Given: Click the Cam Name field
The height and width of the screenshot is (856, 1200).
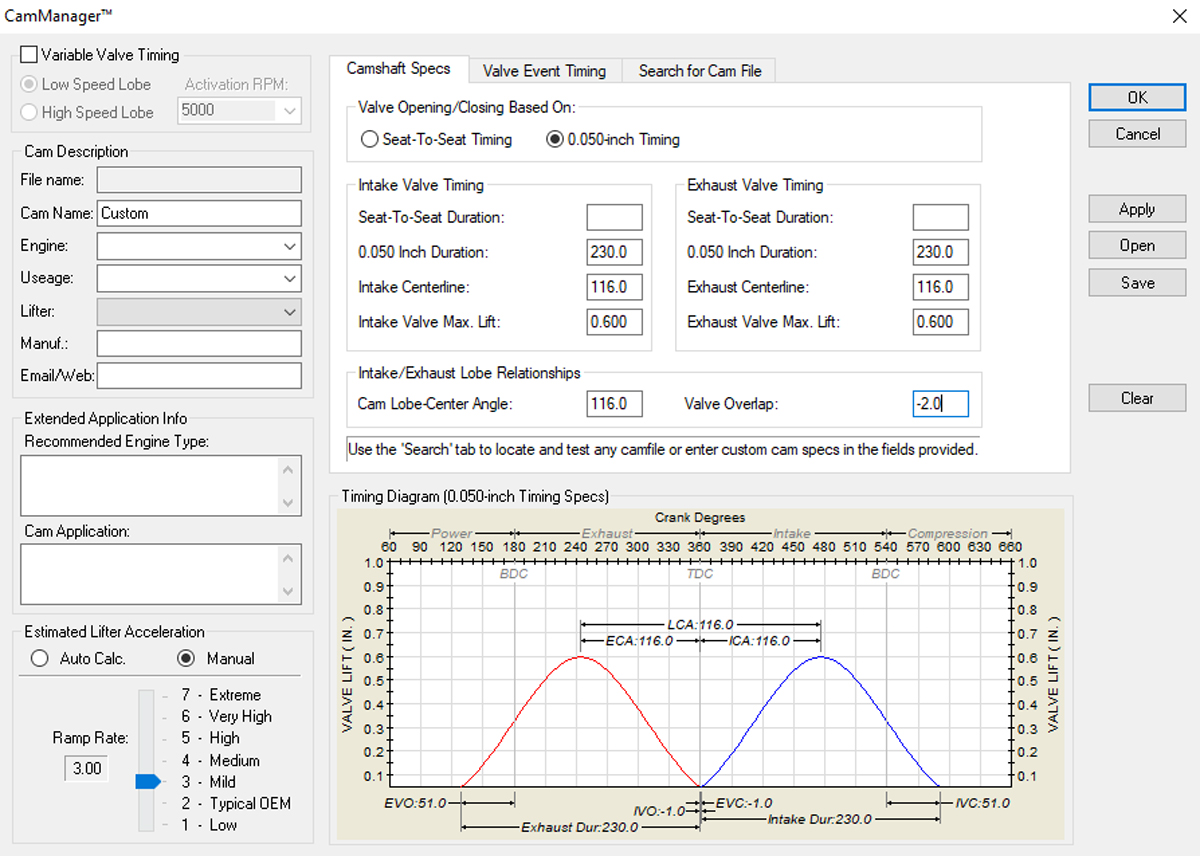Looking at the screenshot, I should point(199,213).
